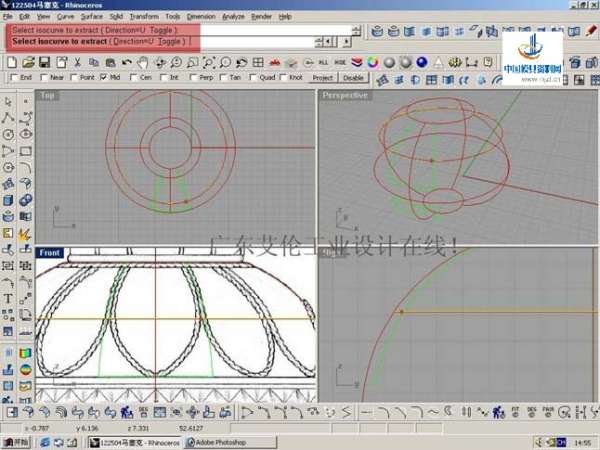Select the Text tool T icon
600x450 pixels.
click(8, 298)
